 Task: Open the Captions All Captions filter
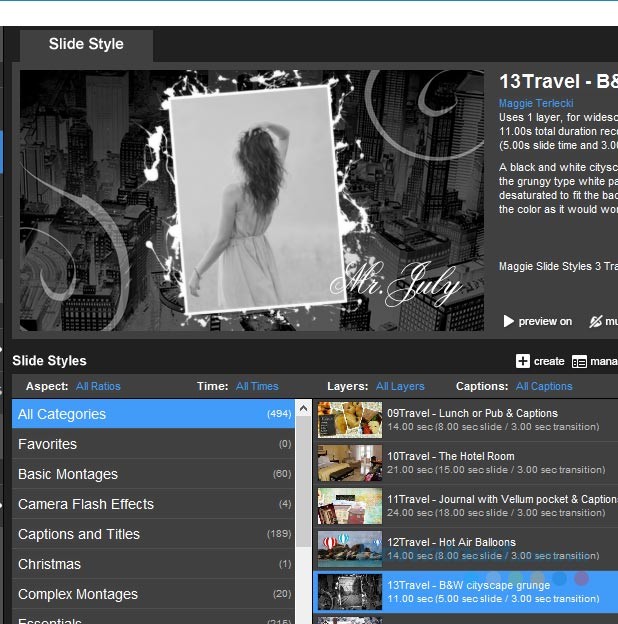[544, 386]
